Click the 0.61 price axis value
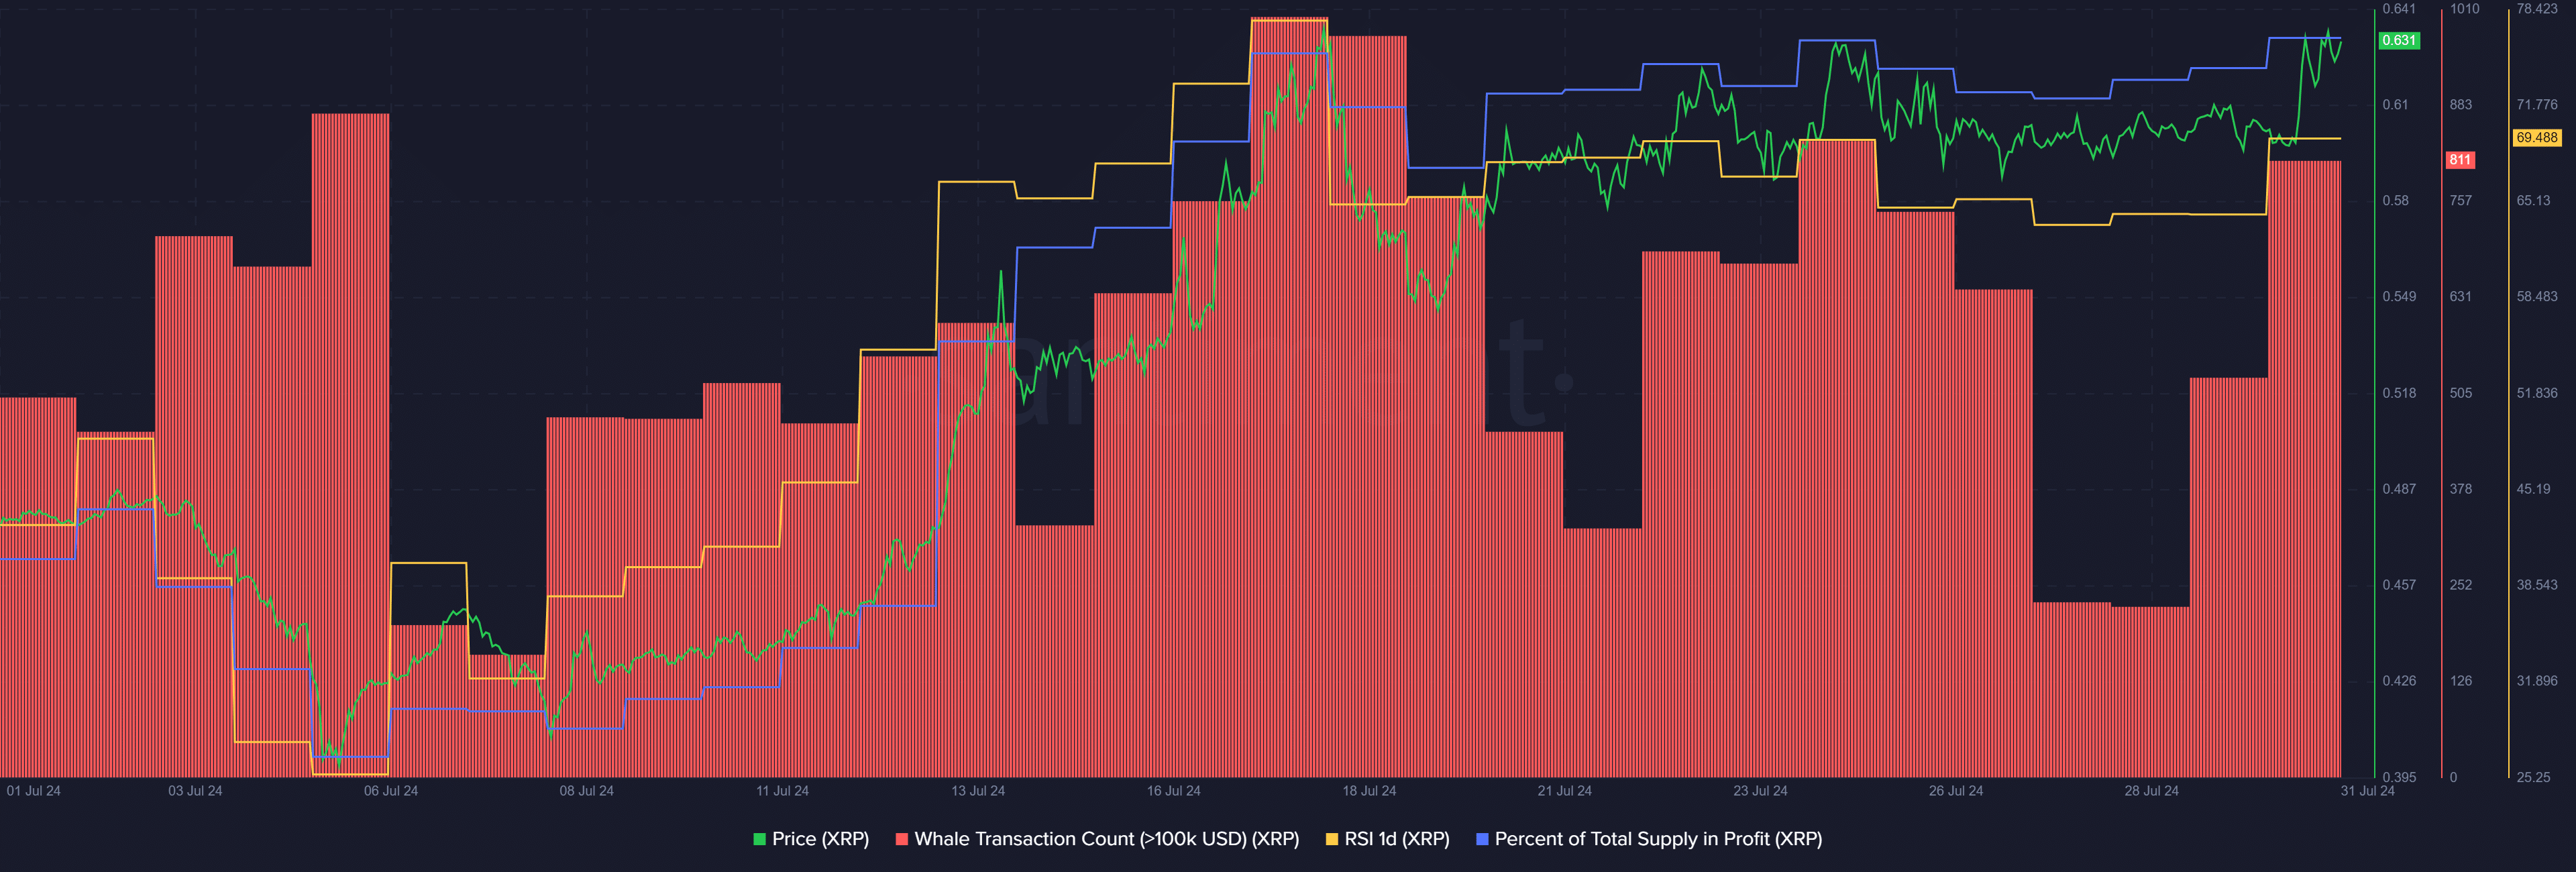 click(x=2395, y=105)
